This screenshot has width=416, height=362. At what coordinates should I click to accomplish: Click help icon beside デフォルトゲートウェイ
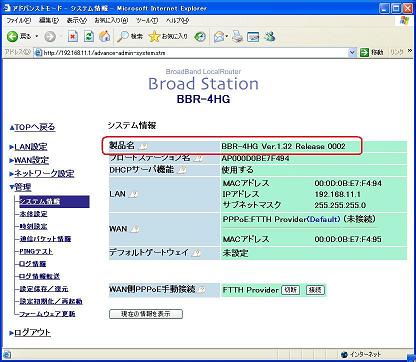(x=196, y=253)
